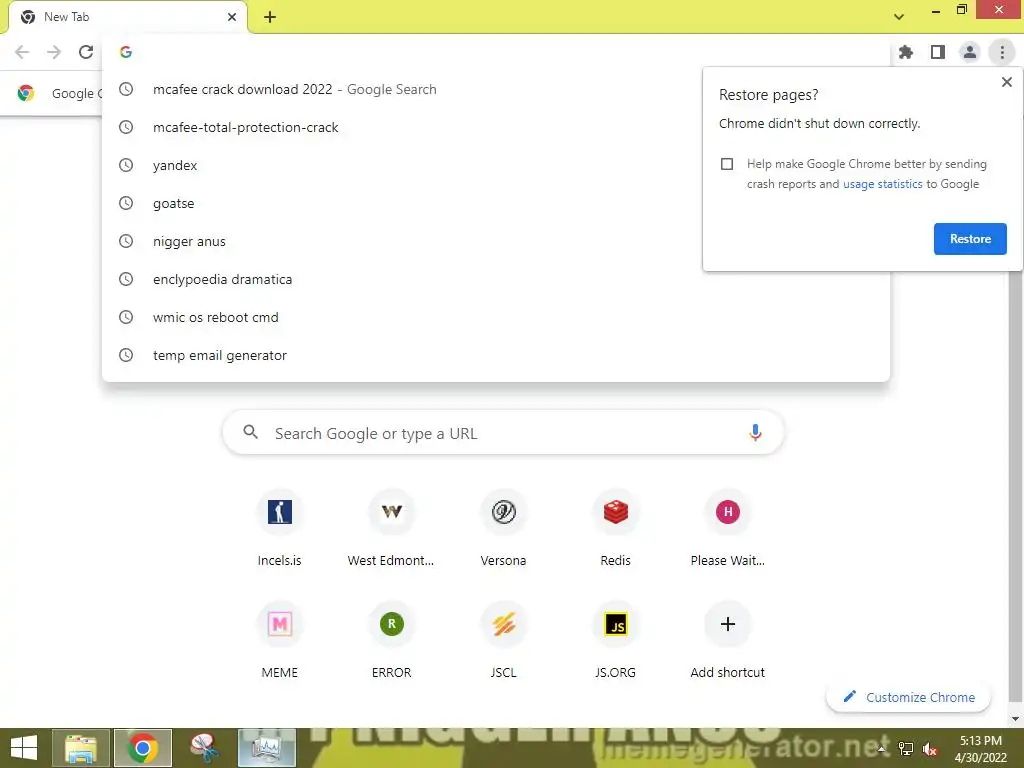Close the New Tab tab

click(232, 17)
